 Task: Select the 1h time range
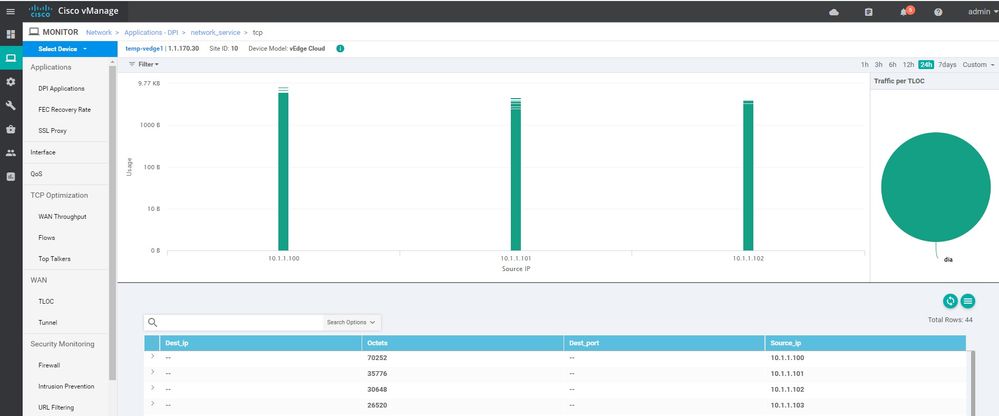click(865, 64)
